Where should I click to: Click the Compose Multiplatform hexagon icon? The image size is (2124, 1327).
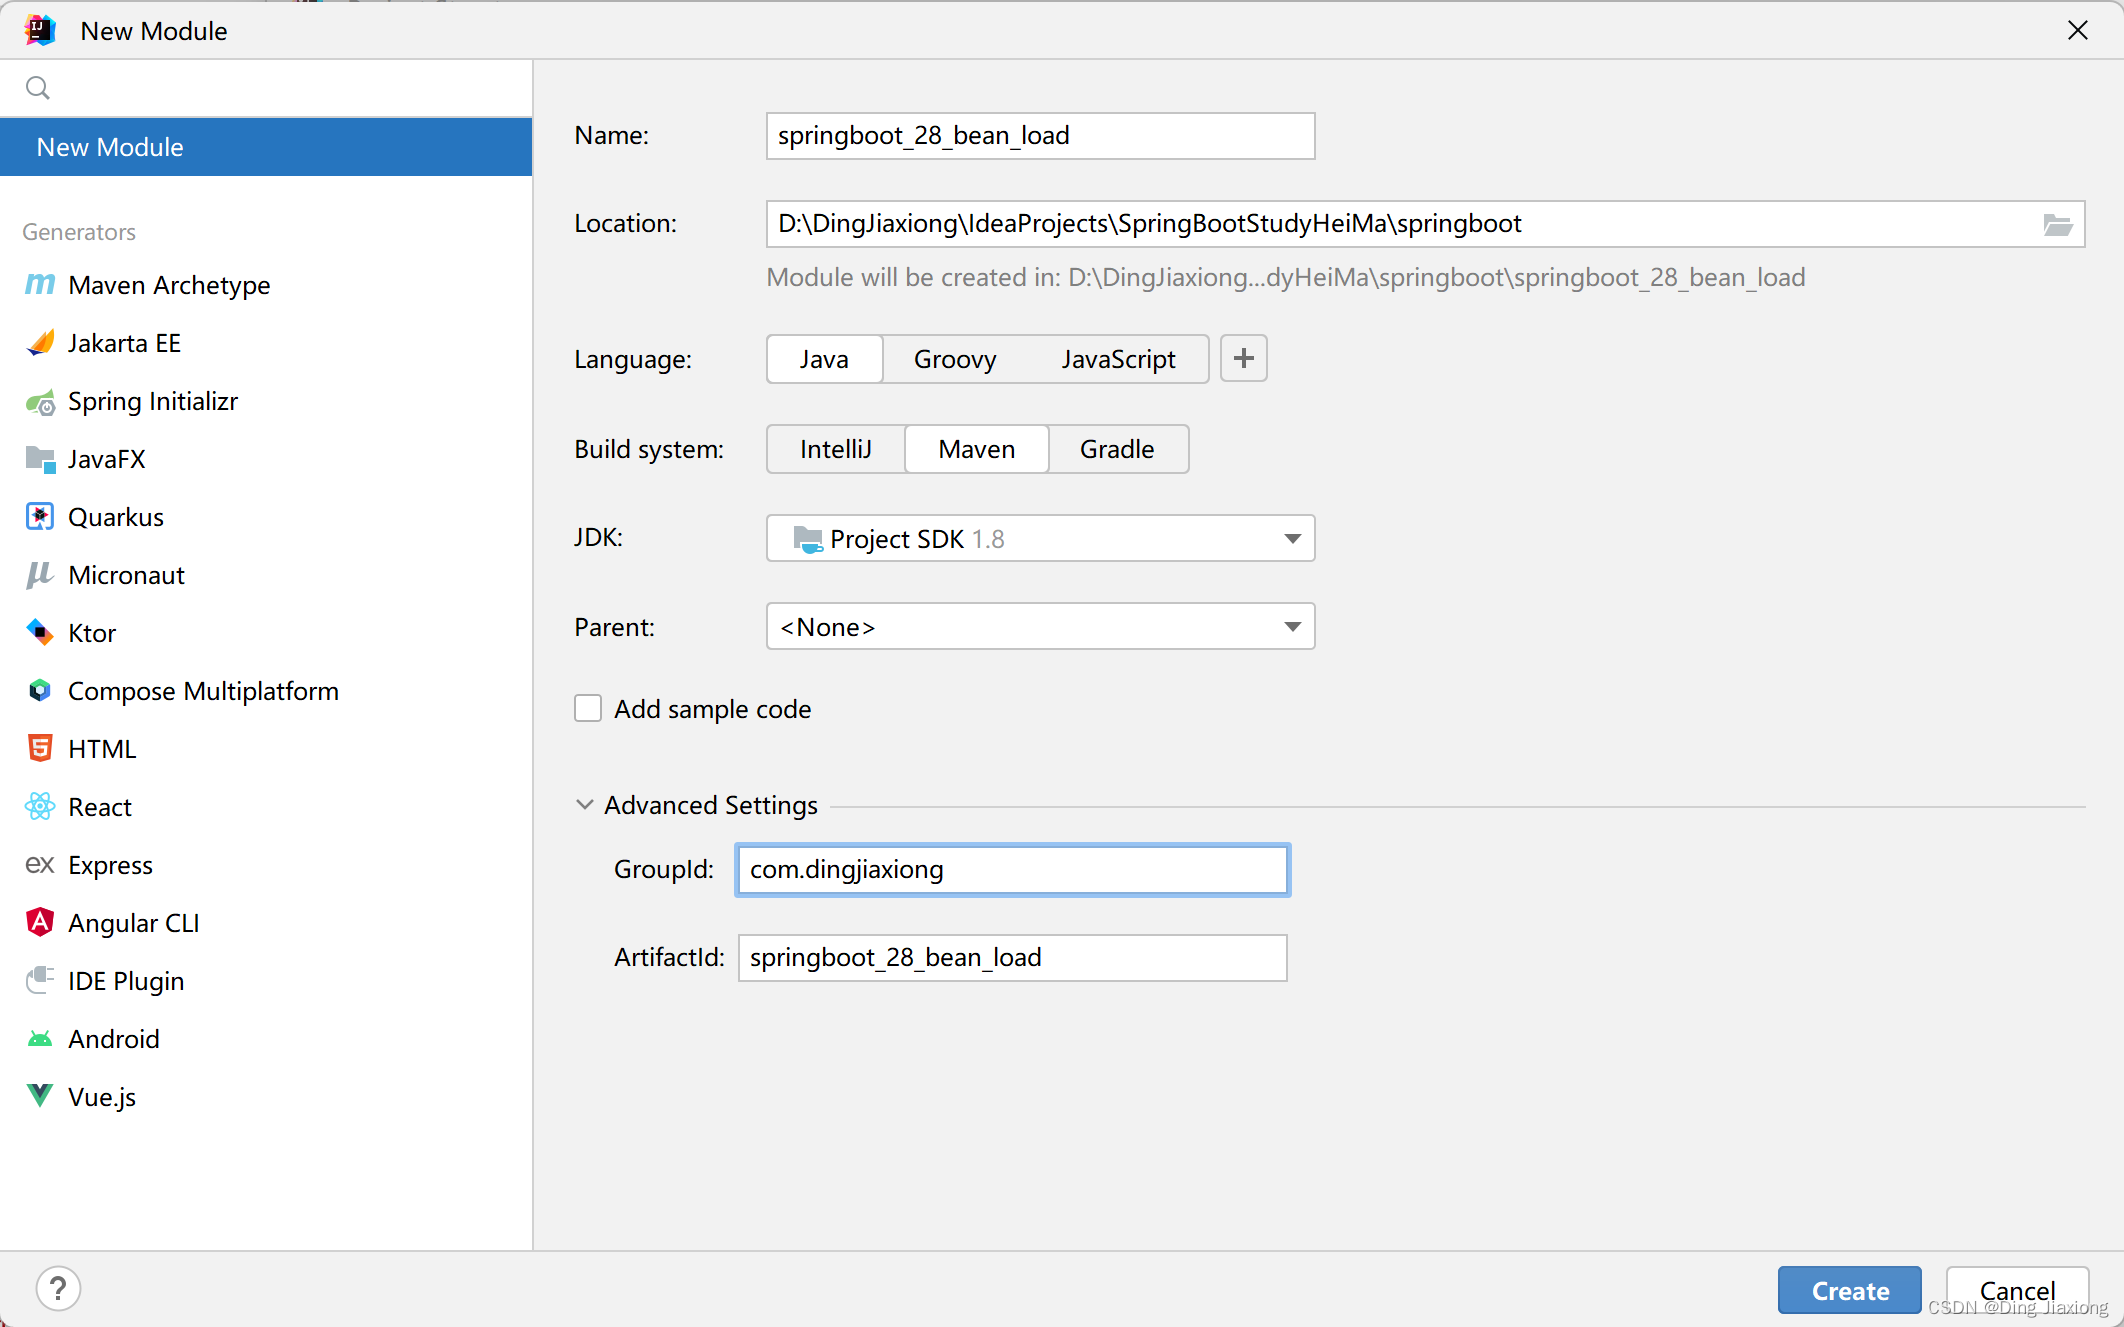coord(40,690)
